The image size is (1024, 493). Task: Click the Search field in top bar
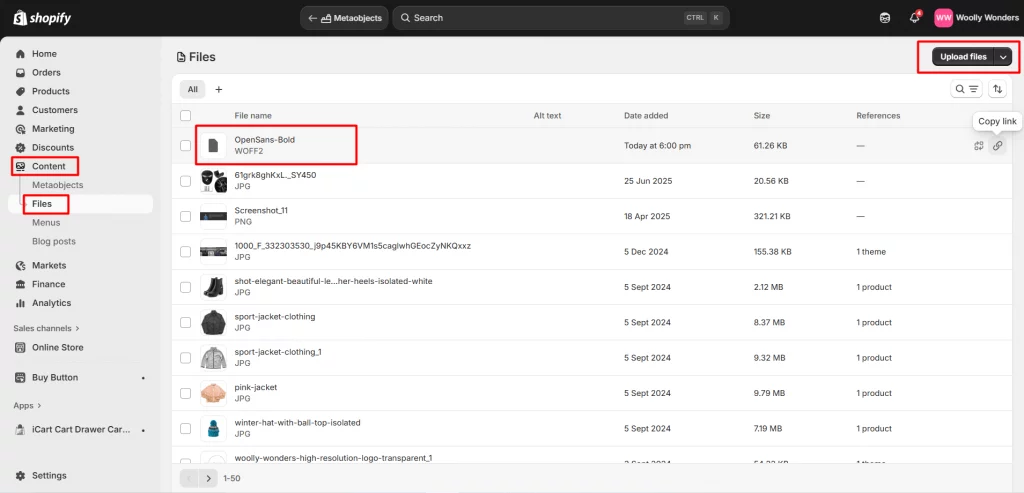click(x=561, y=18)
